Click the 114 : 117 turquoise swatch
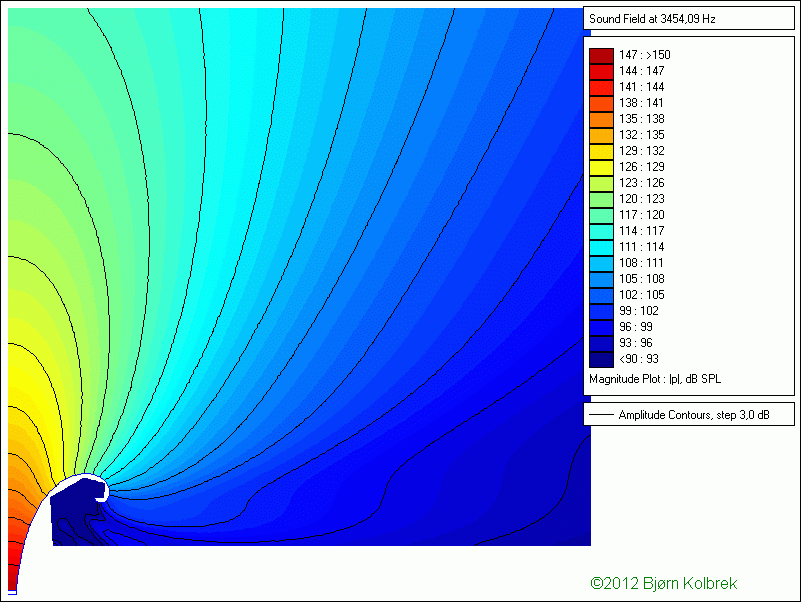Image resolution: width=801 pixels, height=602 pixels. pyautogui.click(x=601, y=231)
